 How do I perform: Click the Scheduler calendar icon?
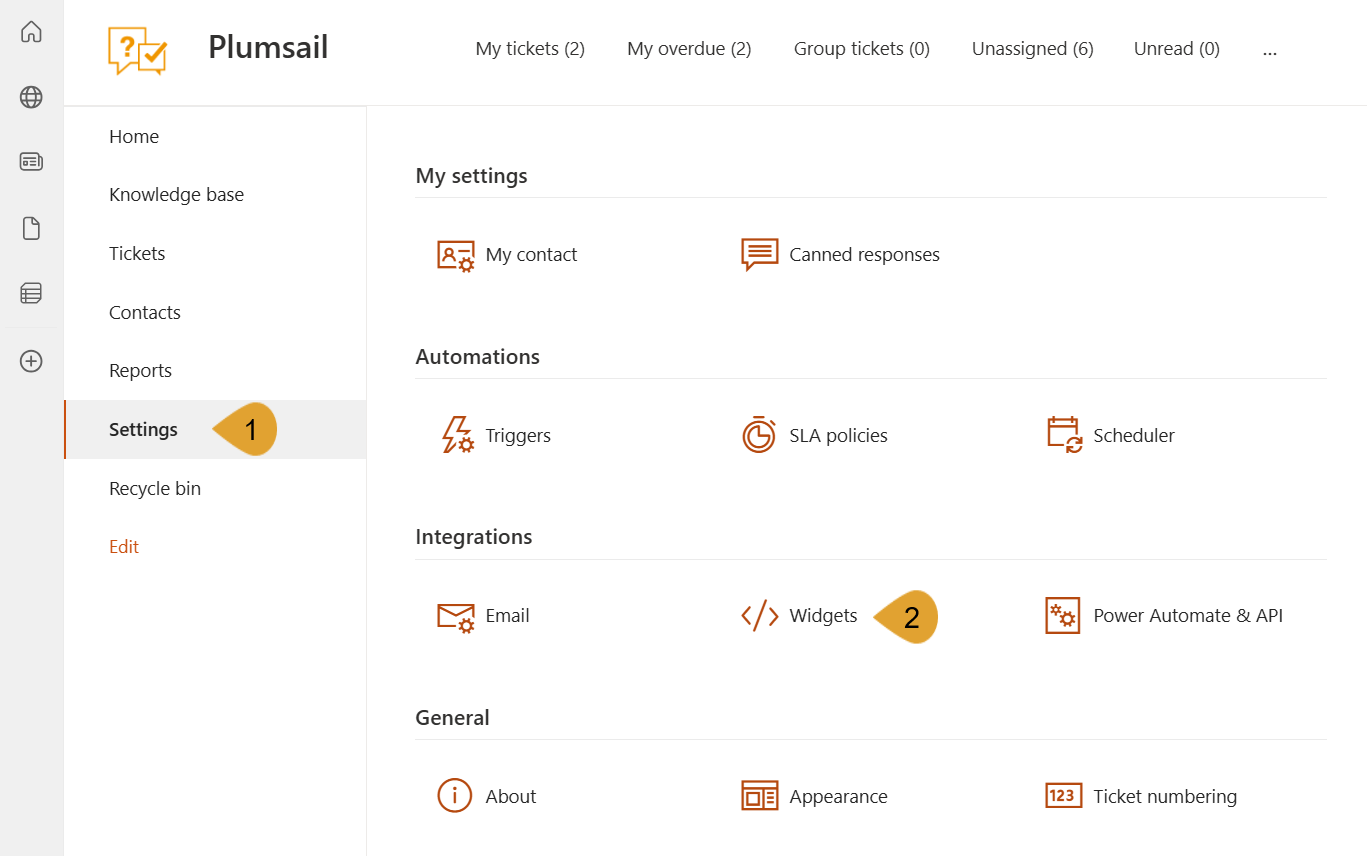tap(1064, 435)
